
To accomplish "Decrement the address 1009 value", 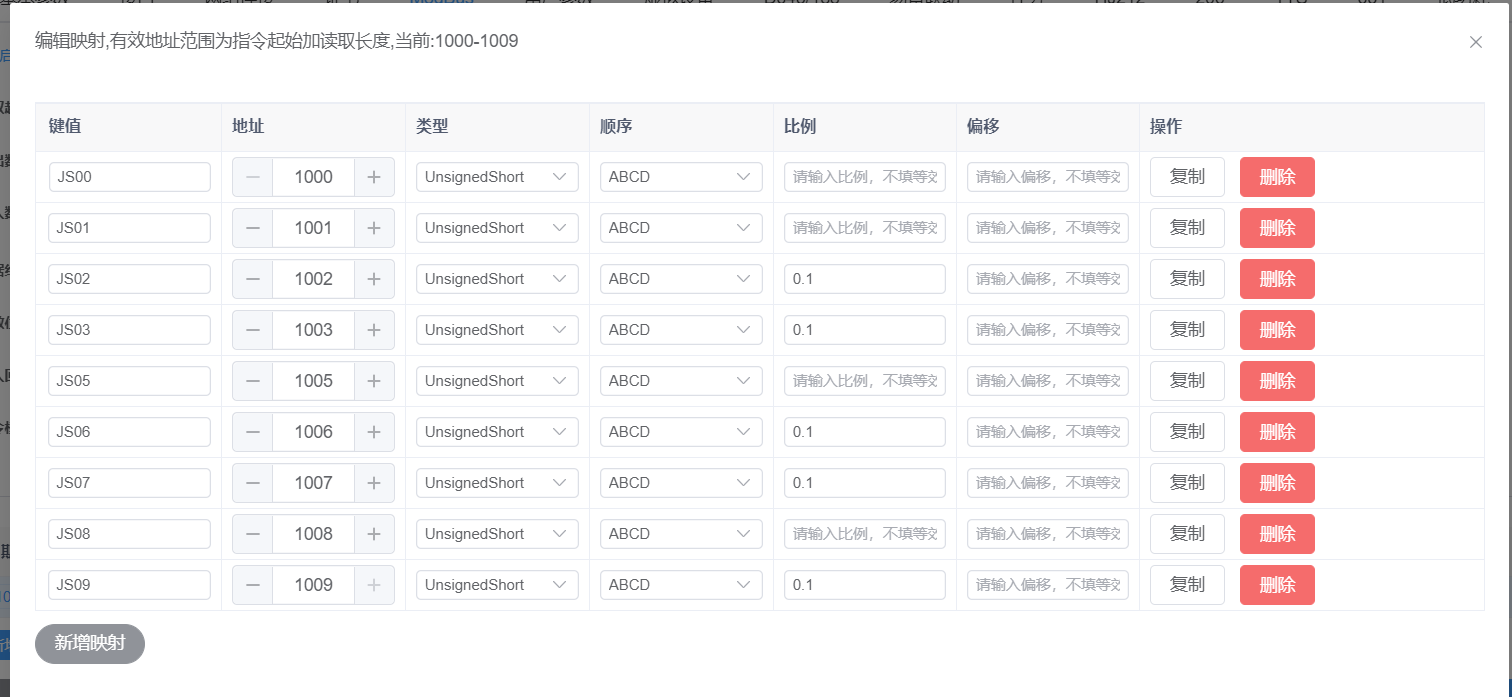I will click(x=253, y=585).
